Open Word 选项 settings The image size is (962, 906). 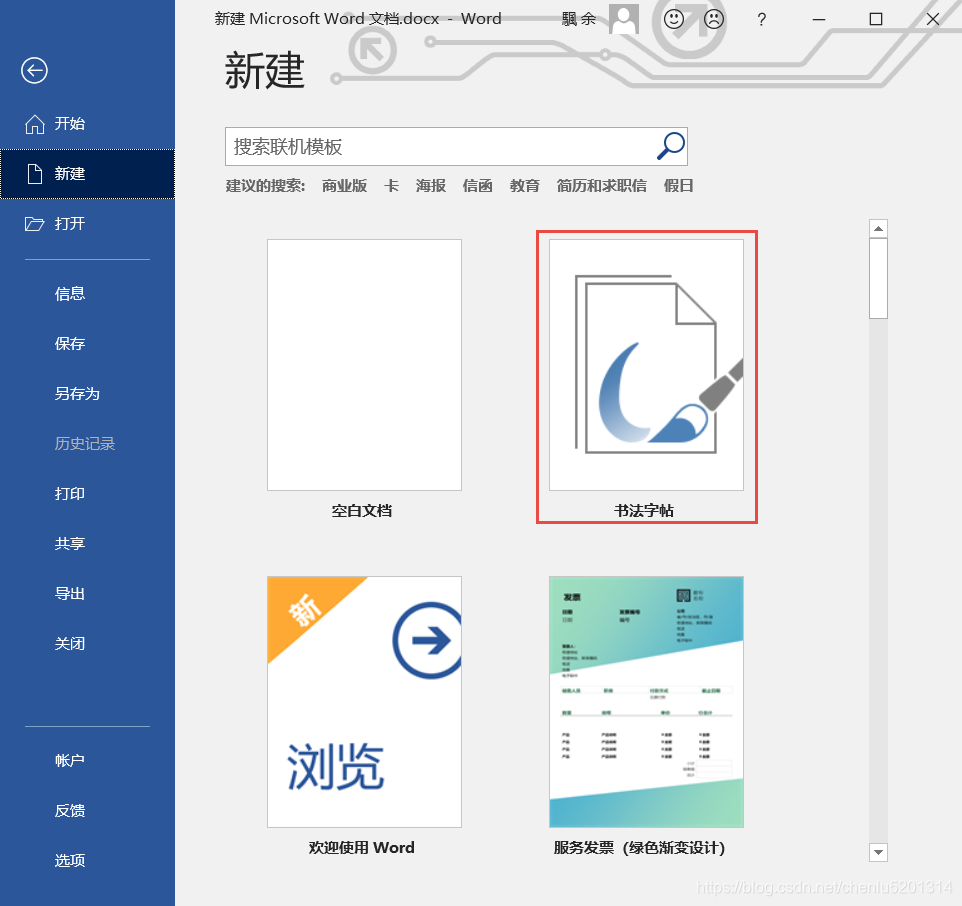(87, 861)
